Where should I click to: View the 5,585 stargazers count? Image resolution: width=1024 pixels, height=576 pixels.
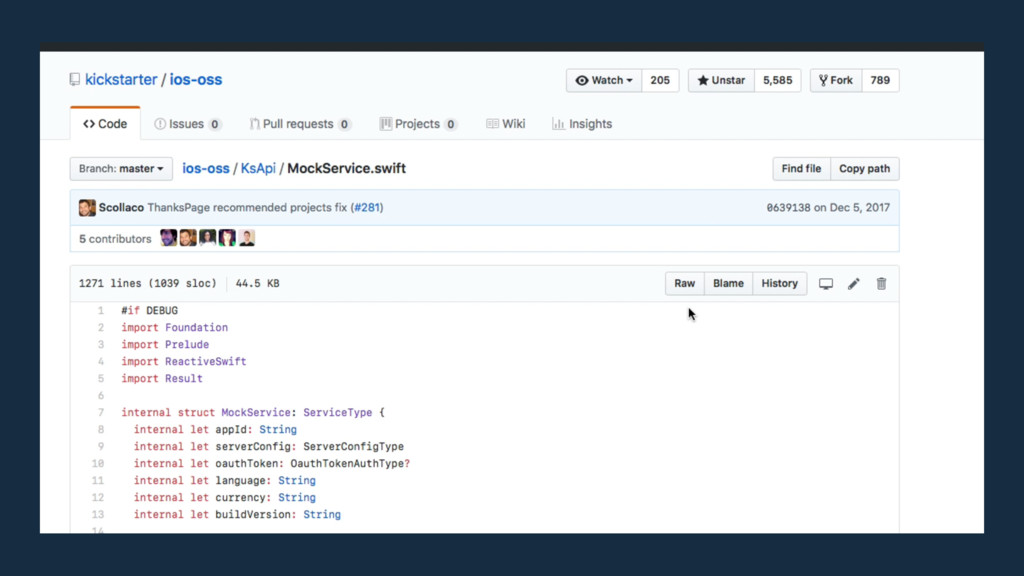pos(777,80)
